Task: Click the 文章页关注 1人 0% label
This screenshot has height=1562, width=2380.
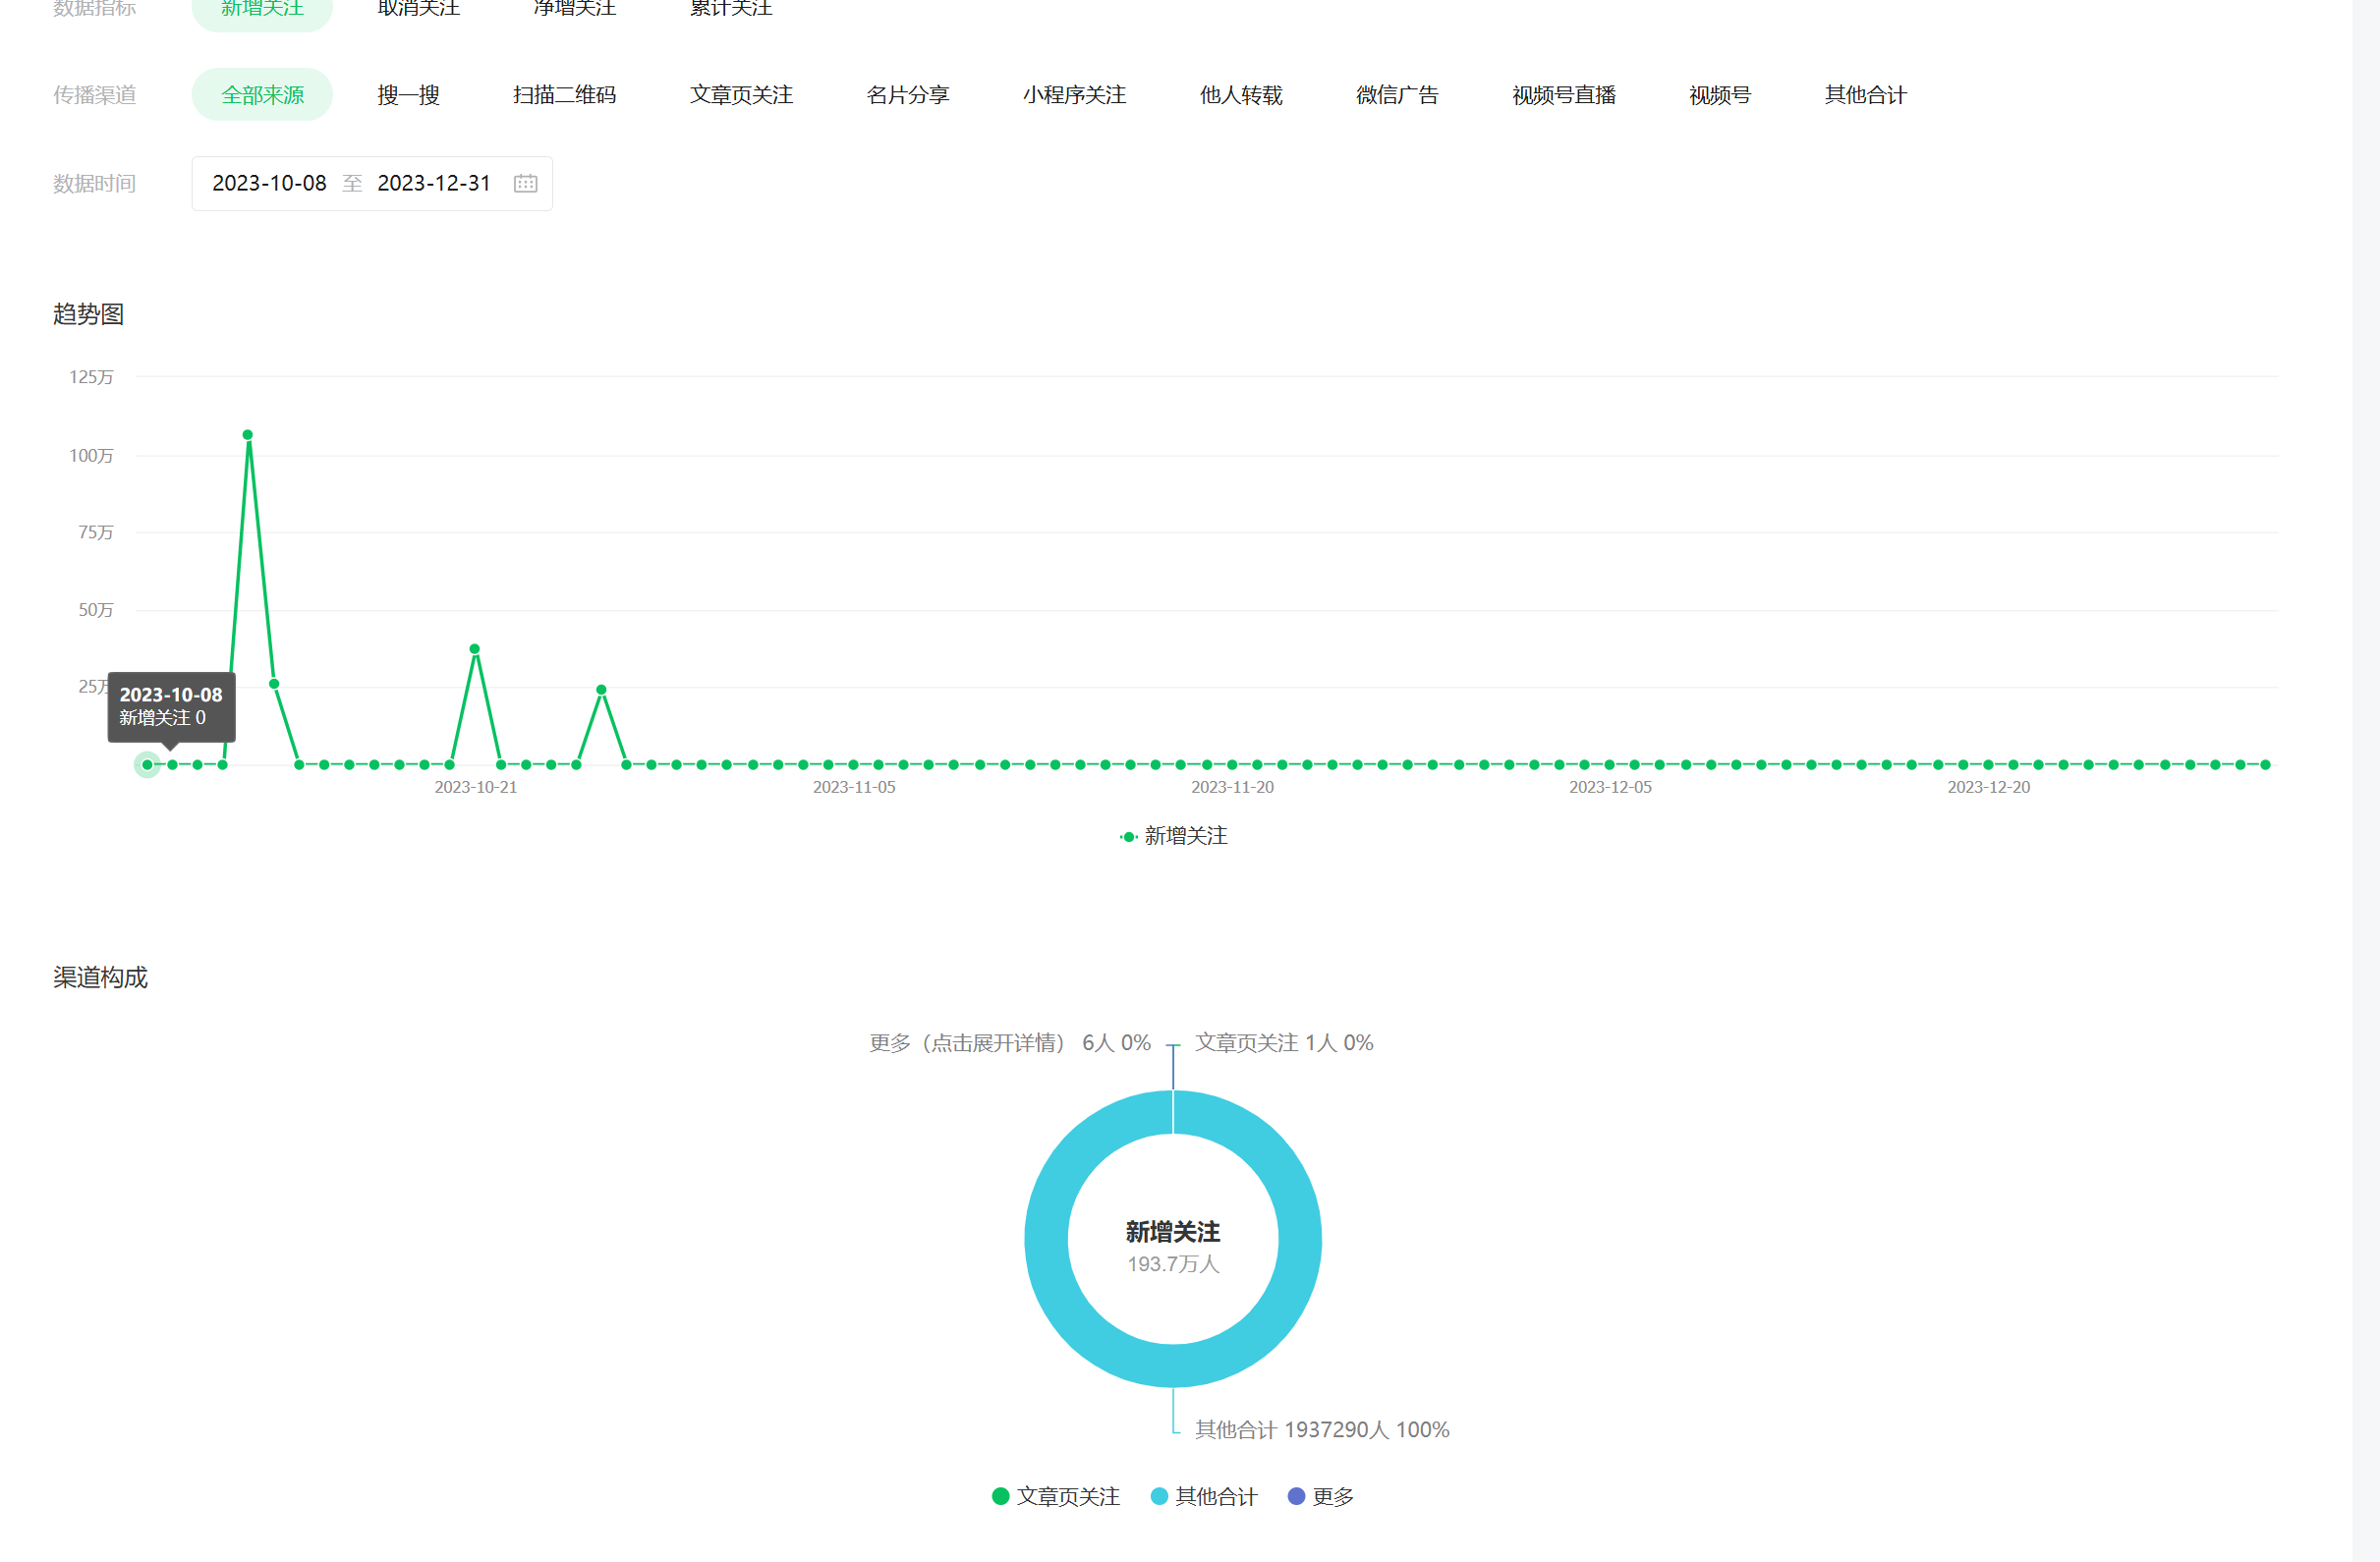Action: 1284,1043
